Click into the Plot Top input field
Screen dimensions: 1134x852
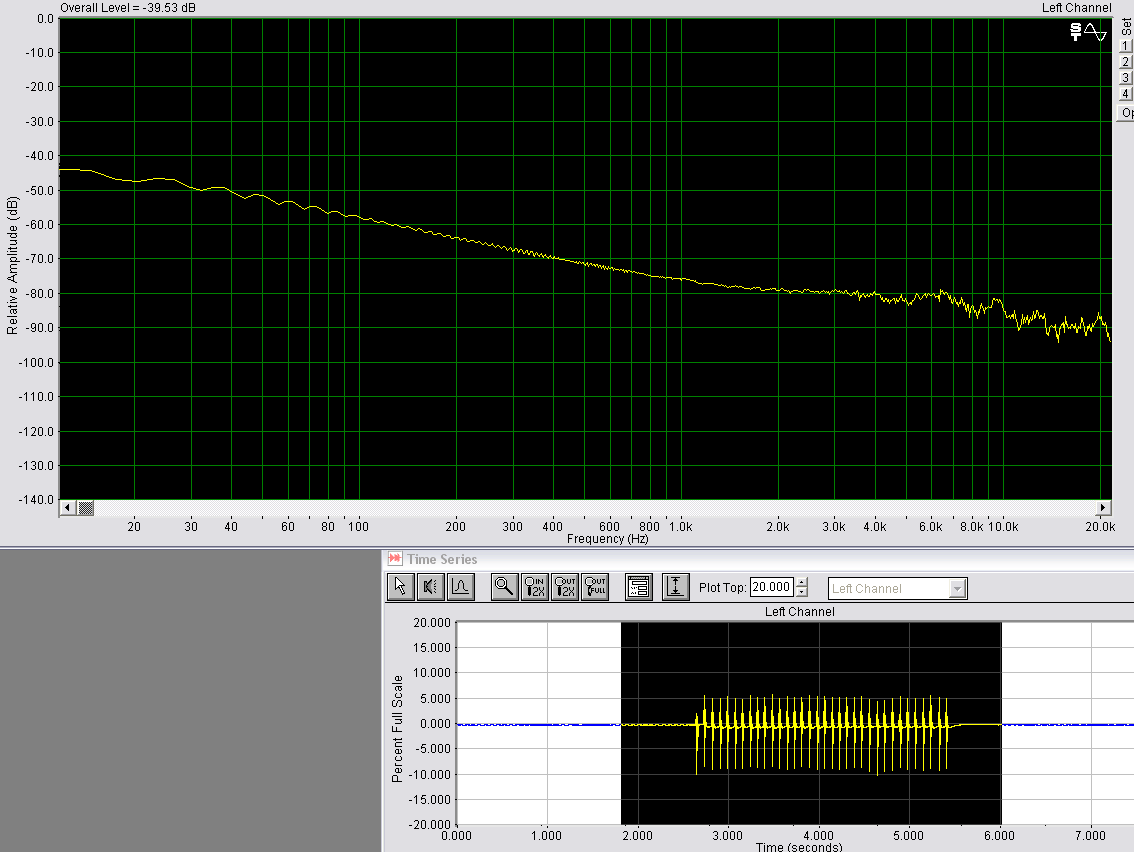771,588
